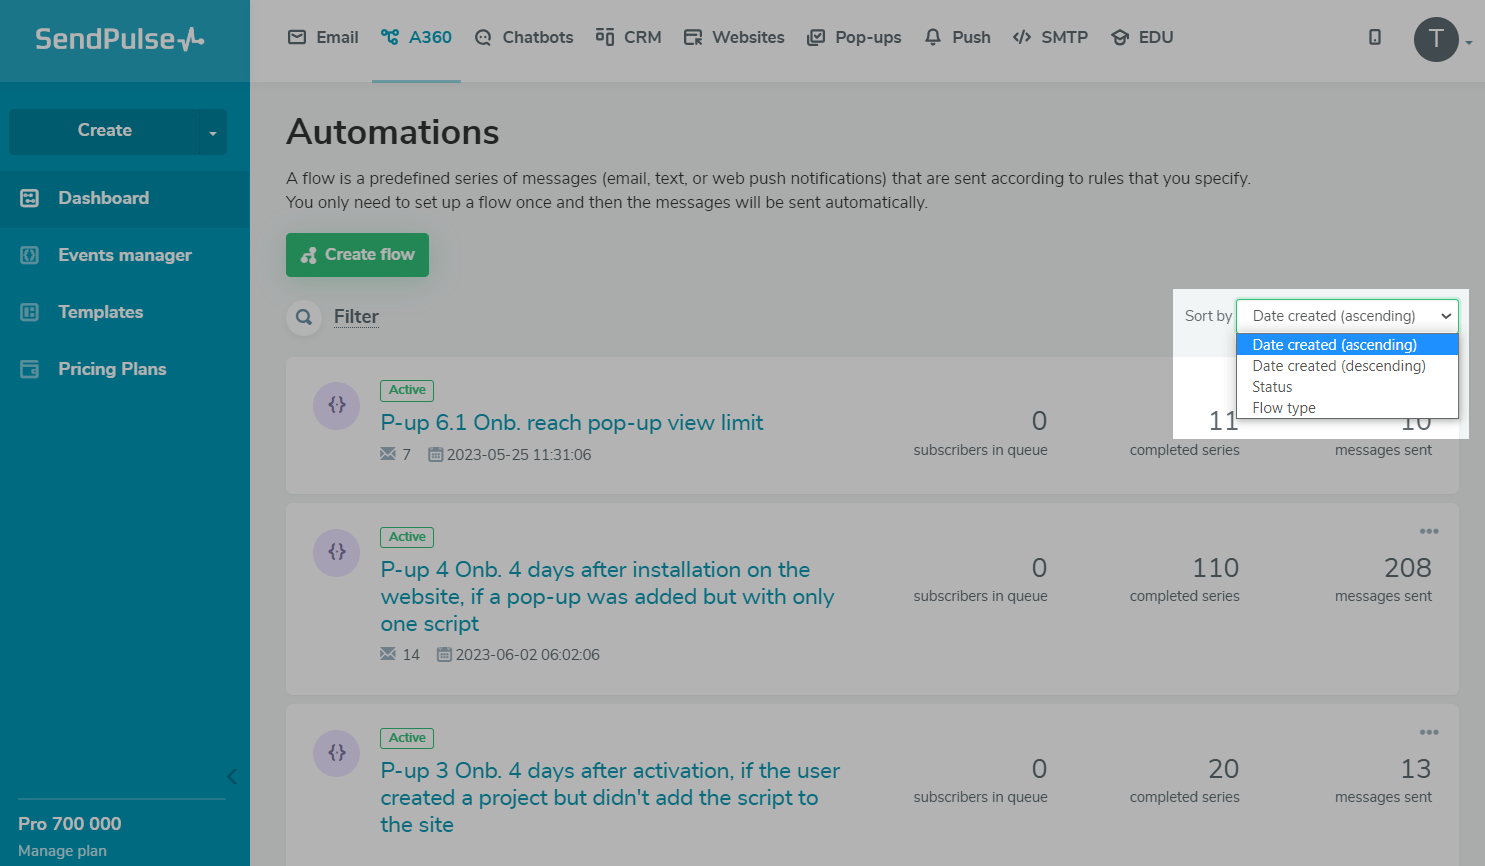Image resolution: width=1485 pixels, height=866 pixels.
Task: Open 'P-up 6.1 Onb. reach pop-up view limit' flow
Action: click(571, 423)
